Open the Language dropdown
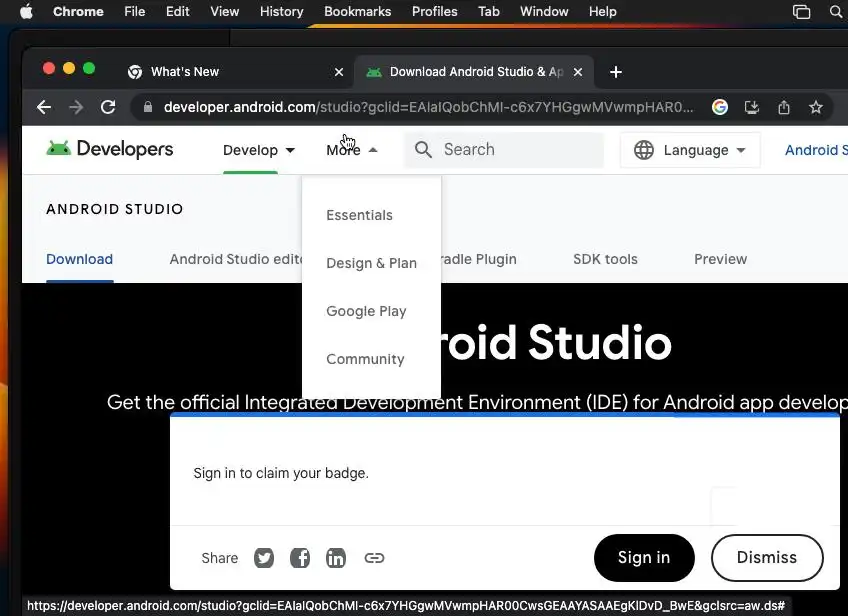The height and width of the screenshot is (616, 848). (691, 150)
